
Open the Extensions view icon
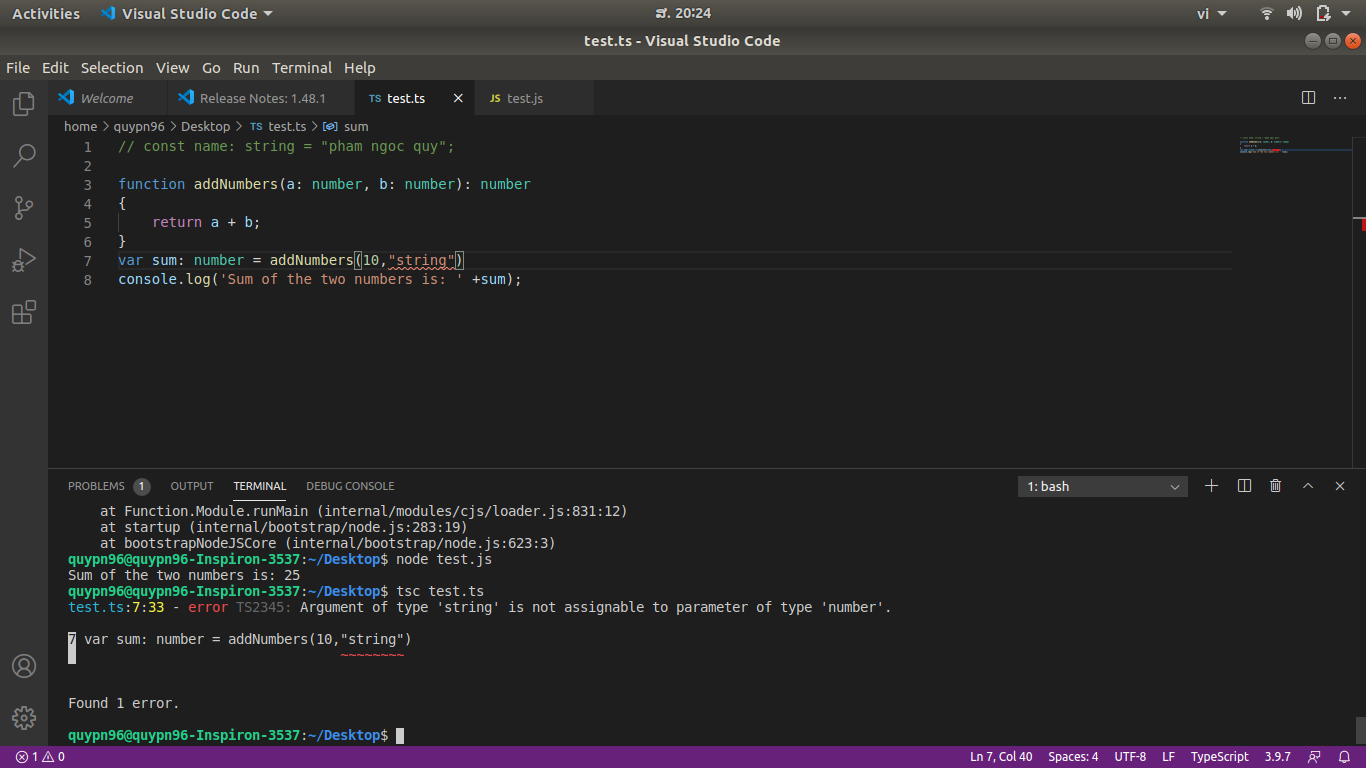coord(24,313)
